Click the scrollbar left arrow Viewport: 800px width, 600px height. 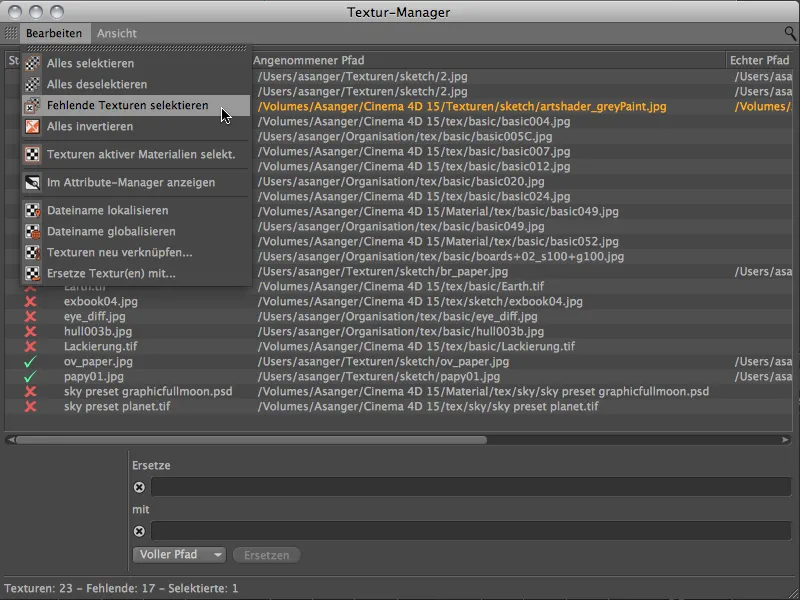[x=10, y=440]
